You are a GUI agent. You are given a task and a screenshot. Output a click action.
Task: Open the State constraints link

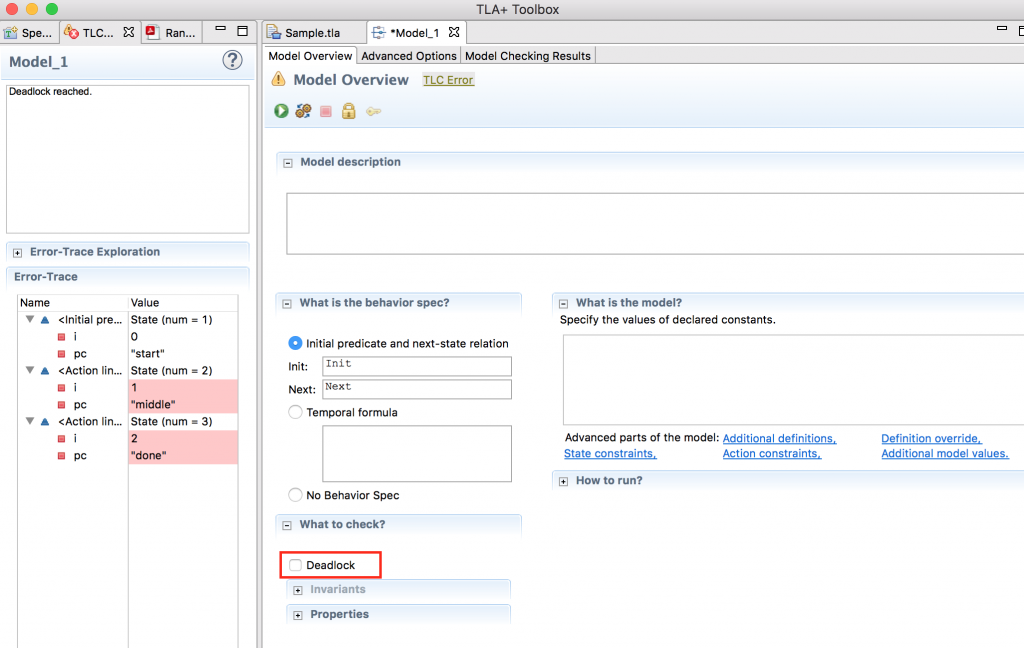click(610, 453)
